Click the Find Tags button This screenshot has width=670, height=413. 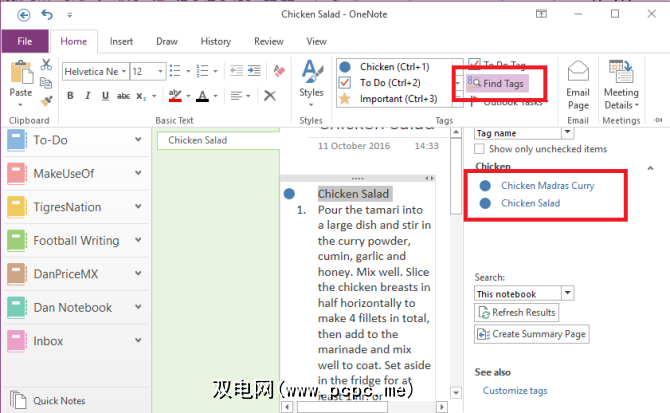coord(497,83)
